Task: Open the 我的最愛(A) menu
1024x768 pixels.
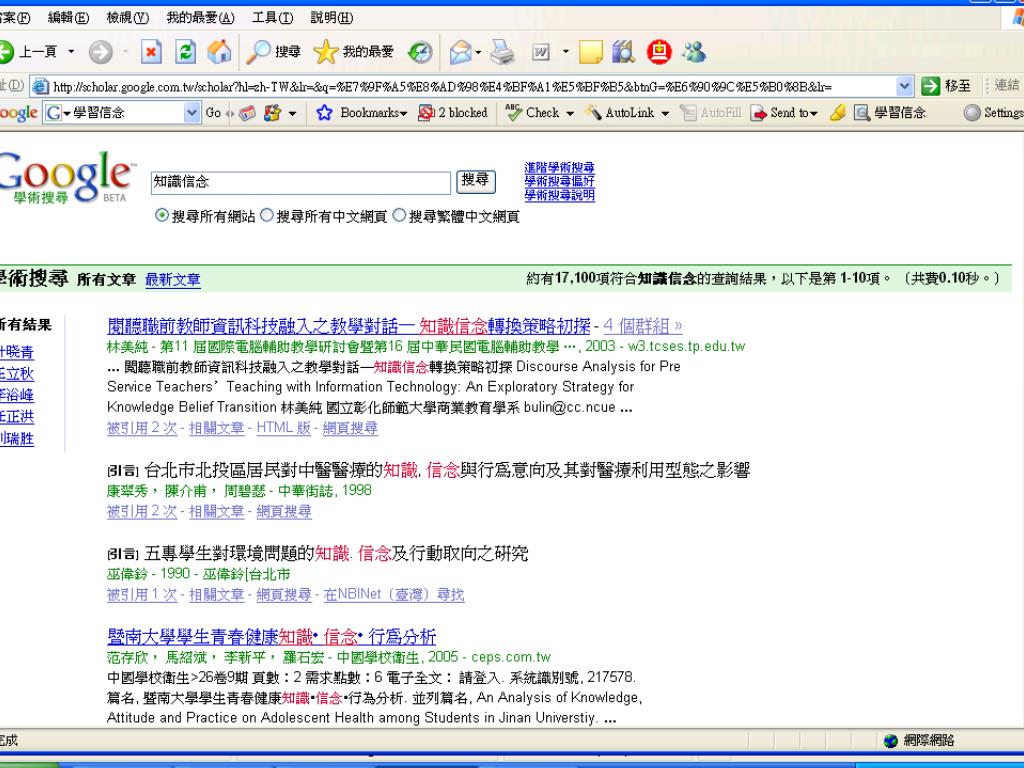Action: pyautogui.click(x=200, y=18)
